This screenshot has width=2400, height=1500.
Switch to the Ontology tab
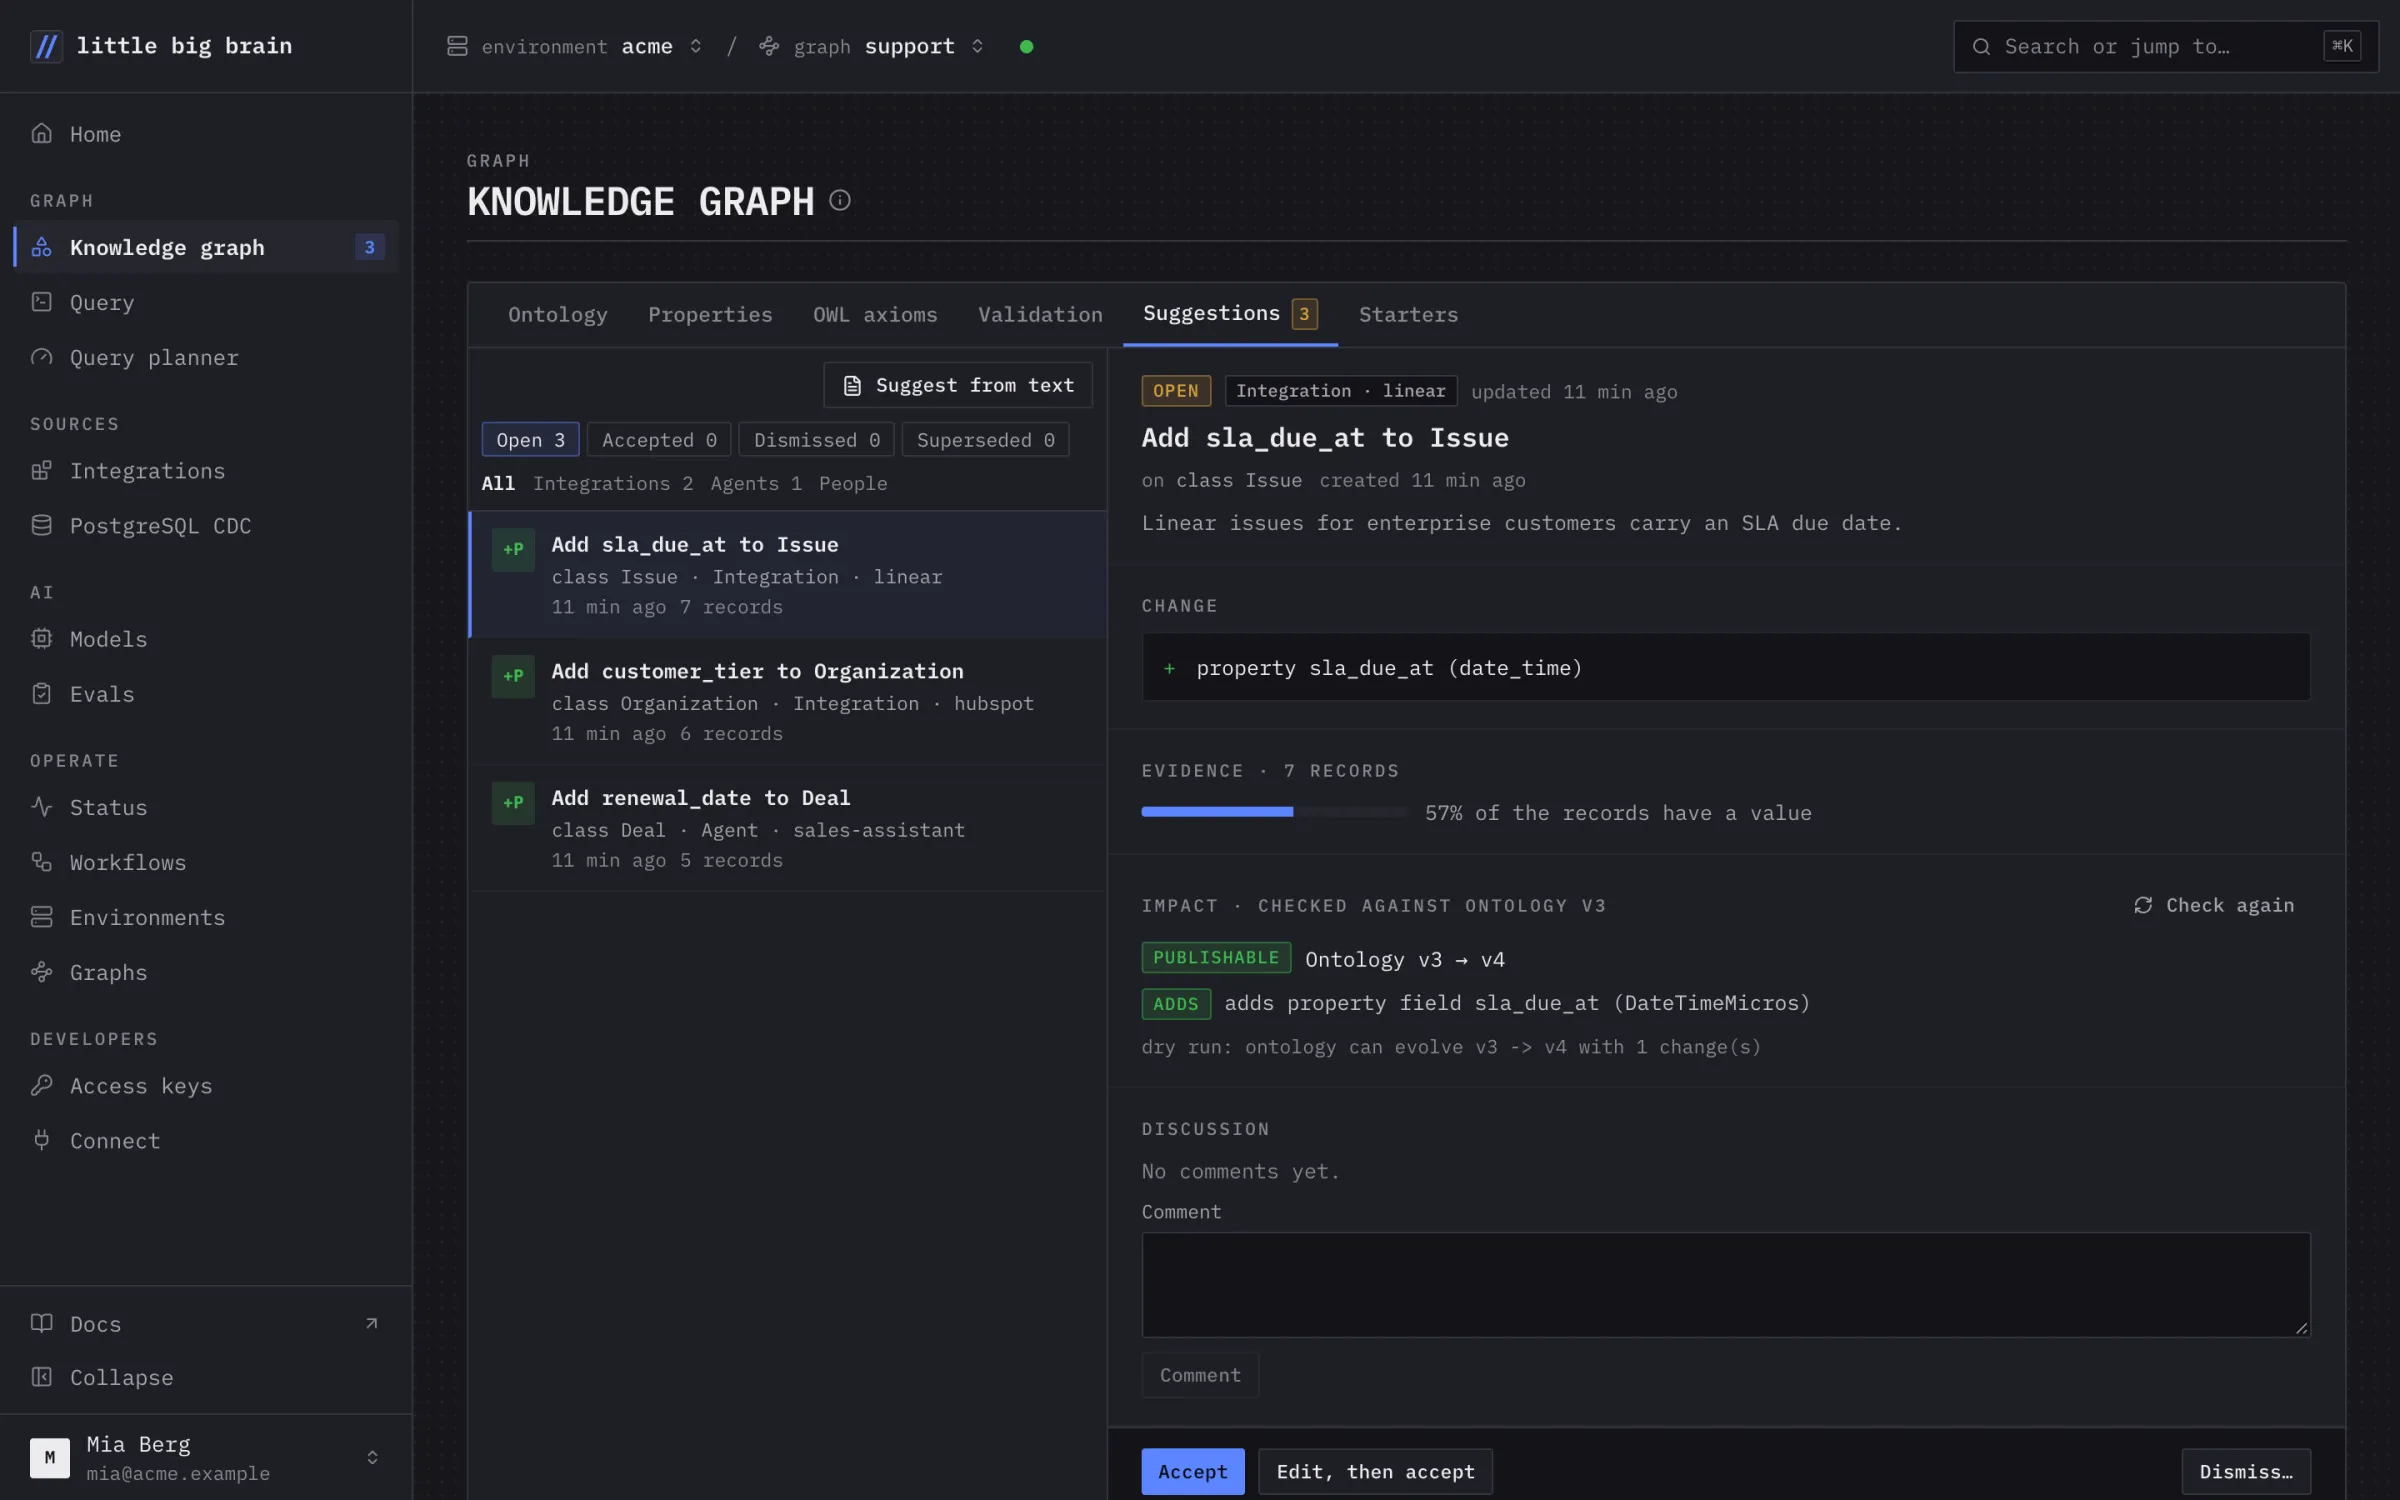click(557, 314)
